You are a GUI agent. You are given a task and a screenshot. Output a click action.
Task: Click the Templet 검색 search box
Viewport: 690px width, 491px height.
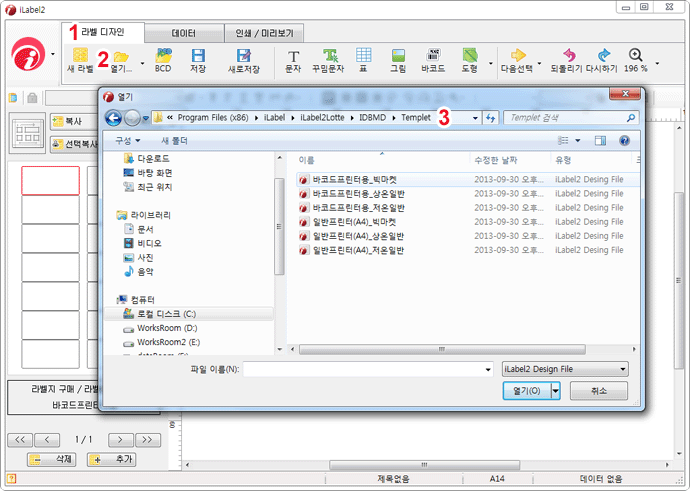coord(571,117)
